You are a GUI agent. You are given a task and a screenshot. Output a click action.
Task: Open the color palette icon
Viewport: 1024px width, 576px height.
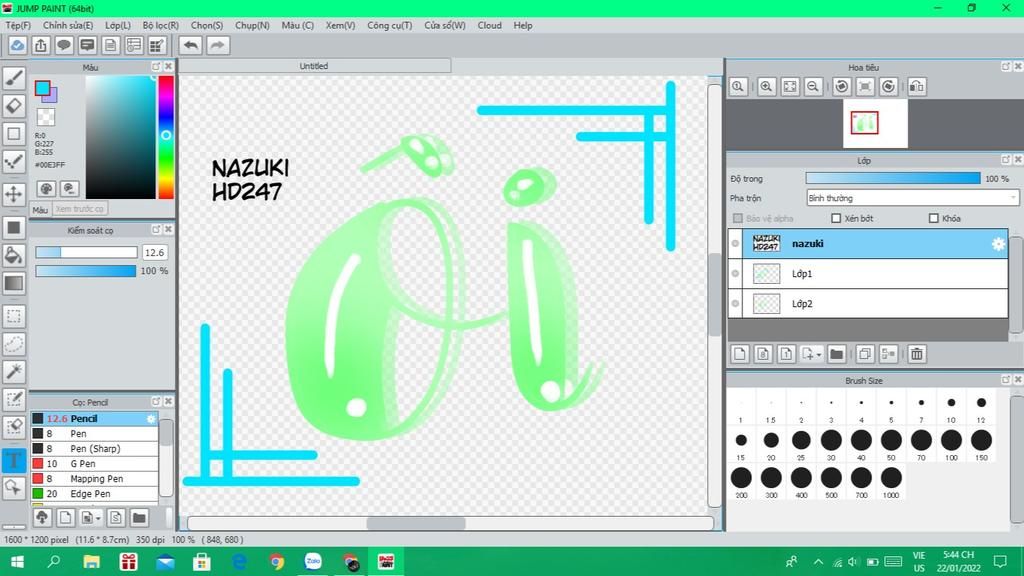point(46,189)
